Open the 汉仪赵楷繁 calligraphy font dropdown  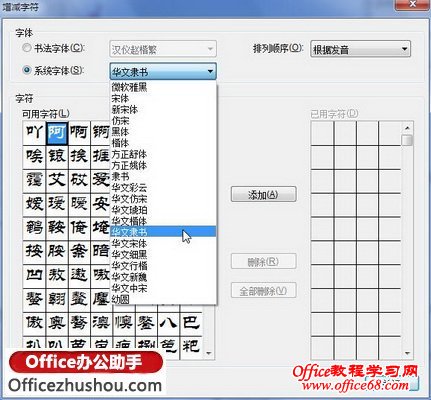coord(163,49)
